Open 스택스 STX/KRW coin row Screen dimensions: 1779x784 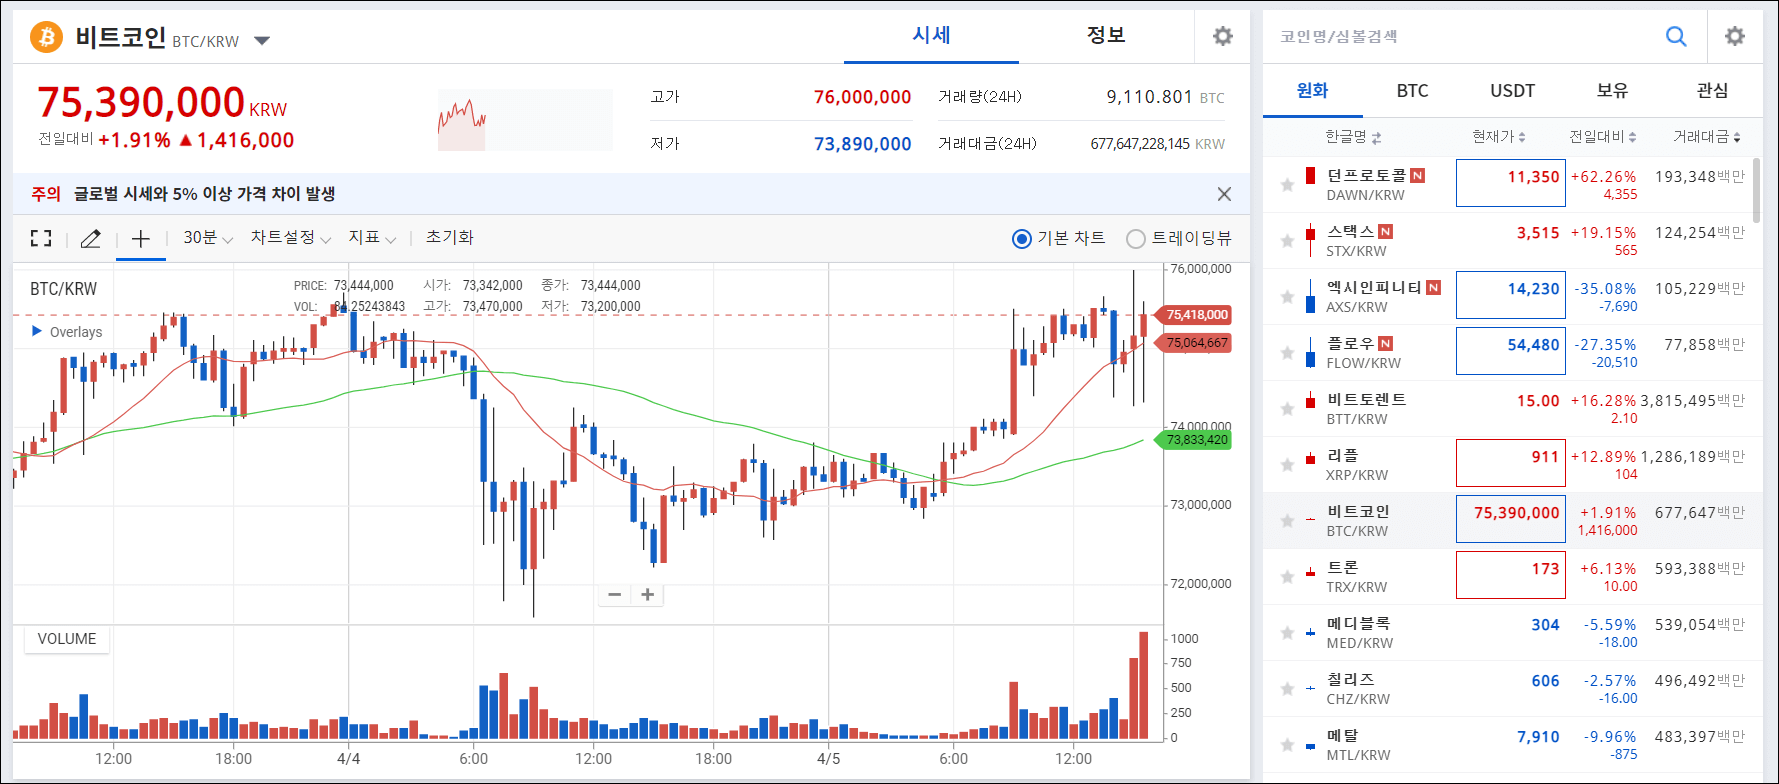1508,241
